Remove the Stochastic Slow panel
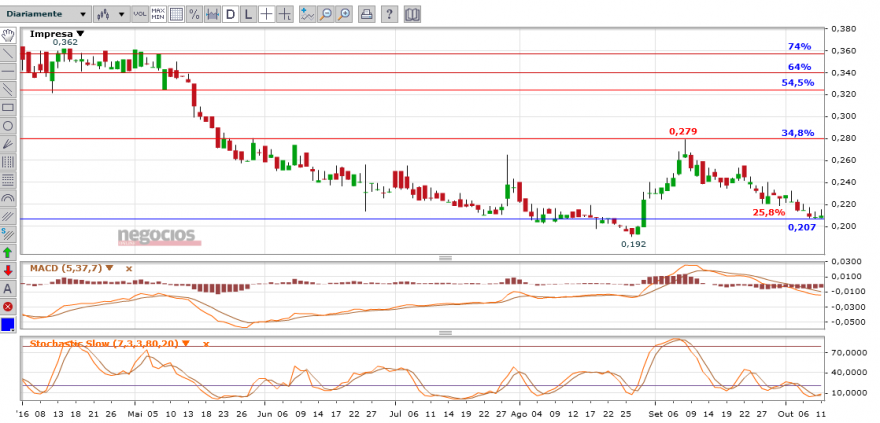Image resolution: width=880 pixels, height=423 pixels. click(207, 343)
